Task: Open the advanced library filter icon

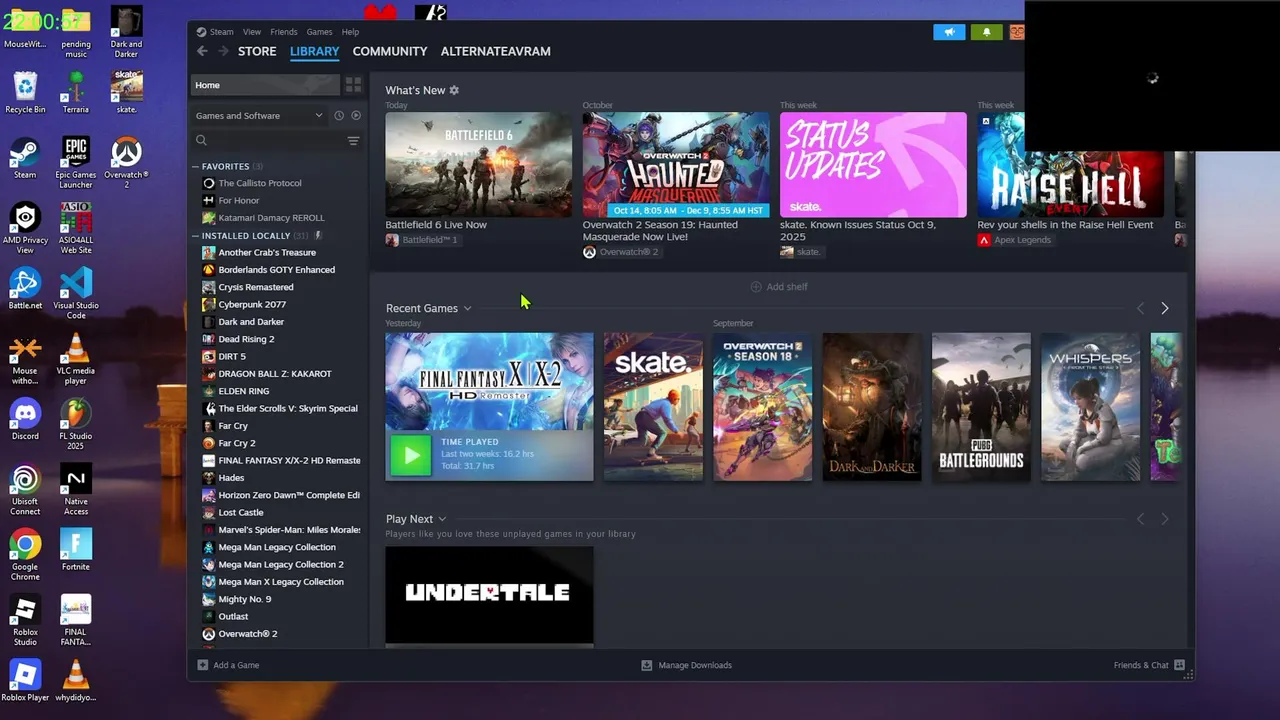Action: click(x=353, y=141)
